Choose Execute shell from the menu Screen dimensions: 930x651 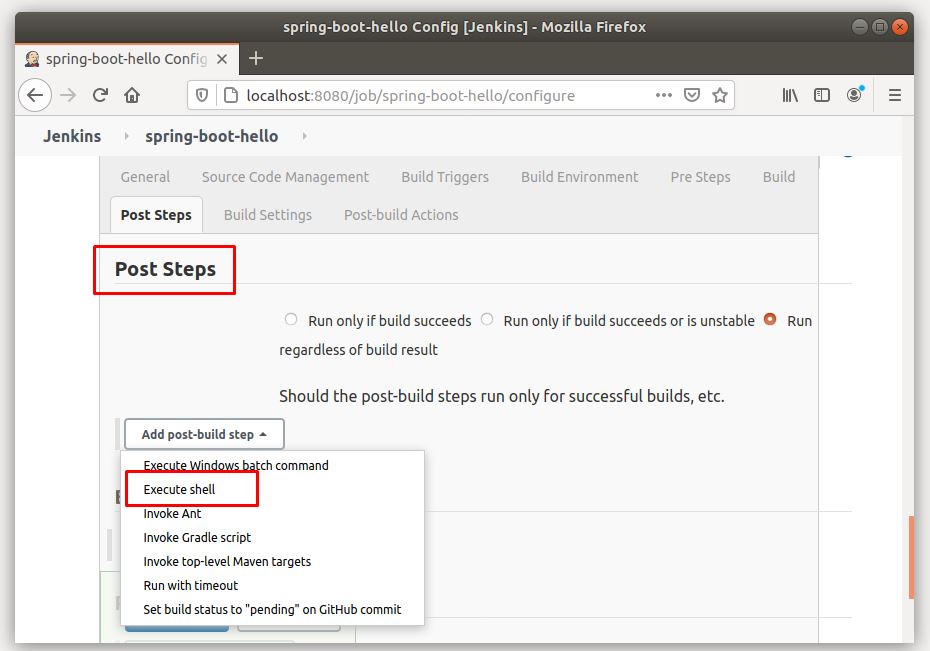coord(179,489)
